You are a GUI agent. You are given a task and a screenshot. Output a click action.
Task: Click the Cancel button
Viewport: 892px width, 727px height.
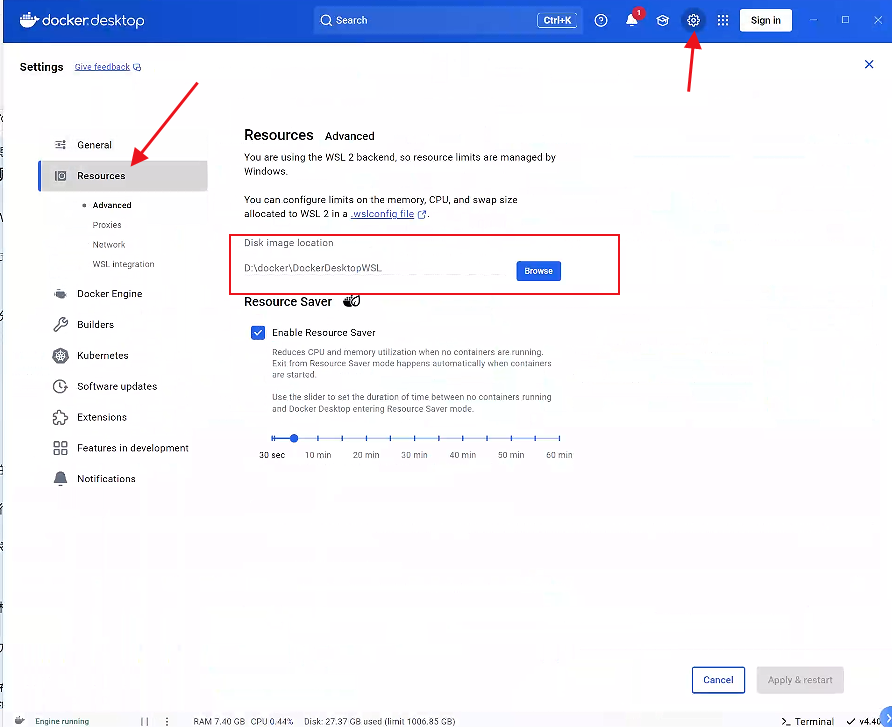click(x=718, y=680)
